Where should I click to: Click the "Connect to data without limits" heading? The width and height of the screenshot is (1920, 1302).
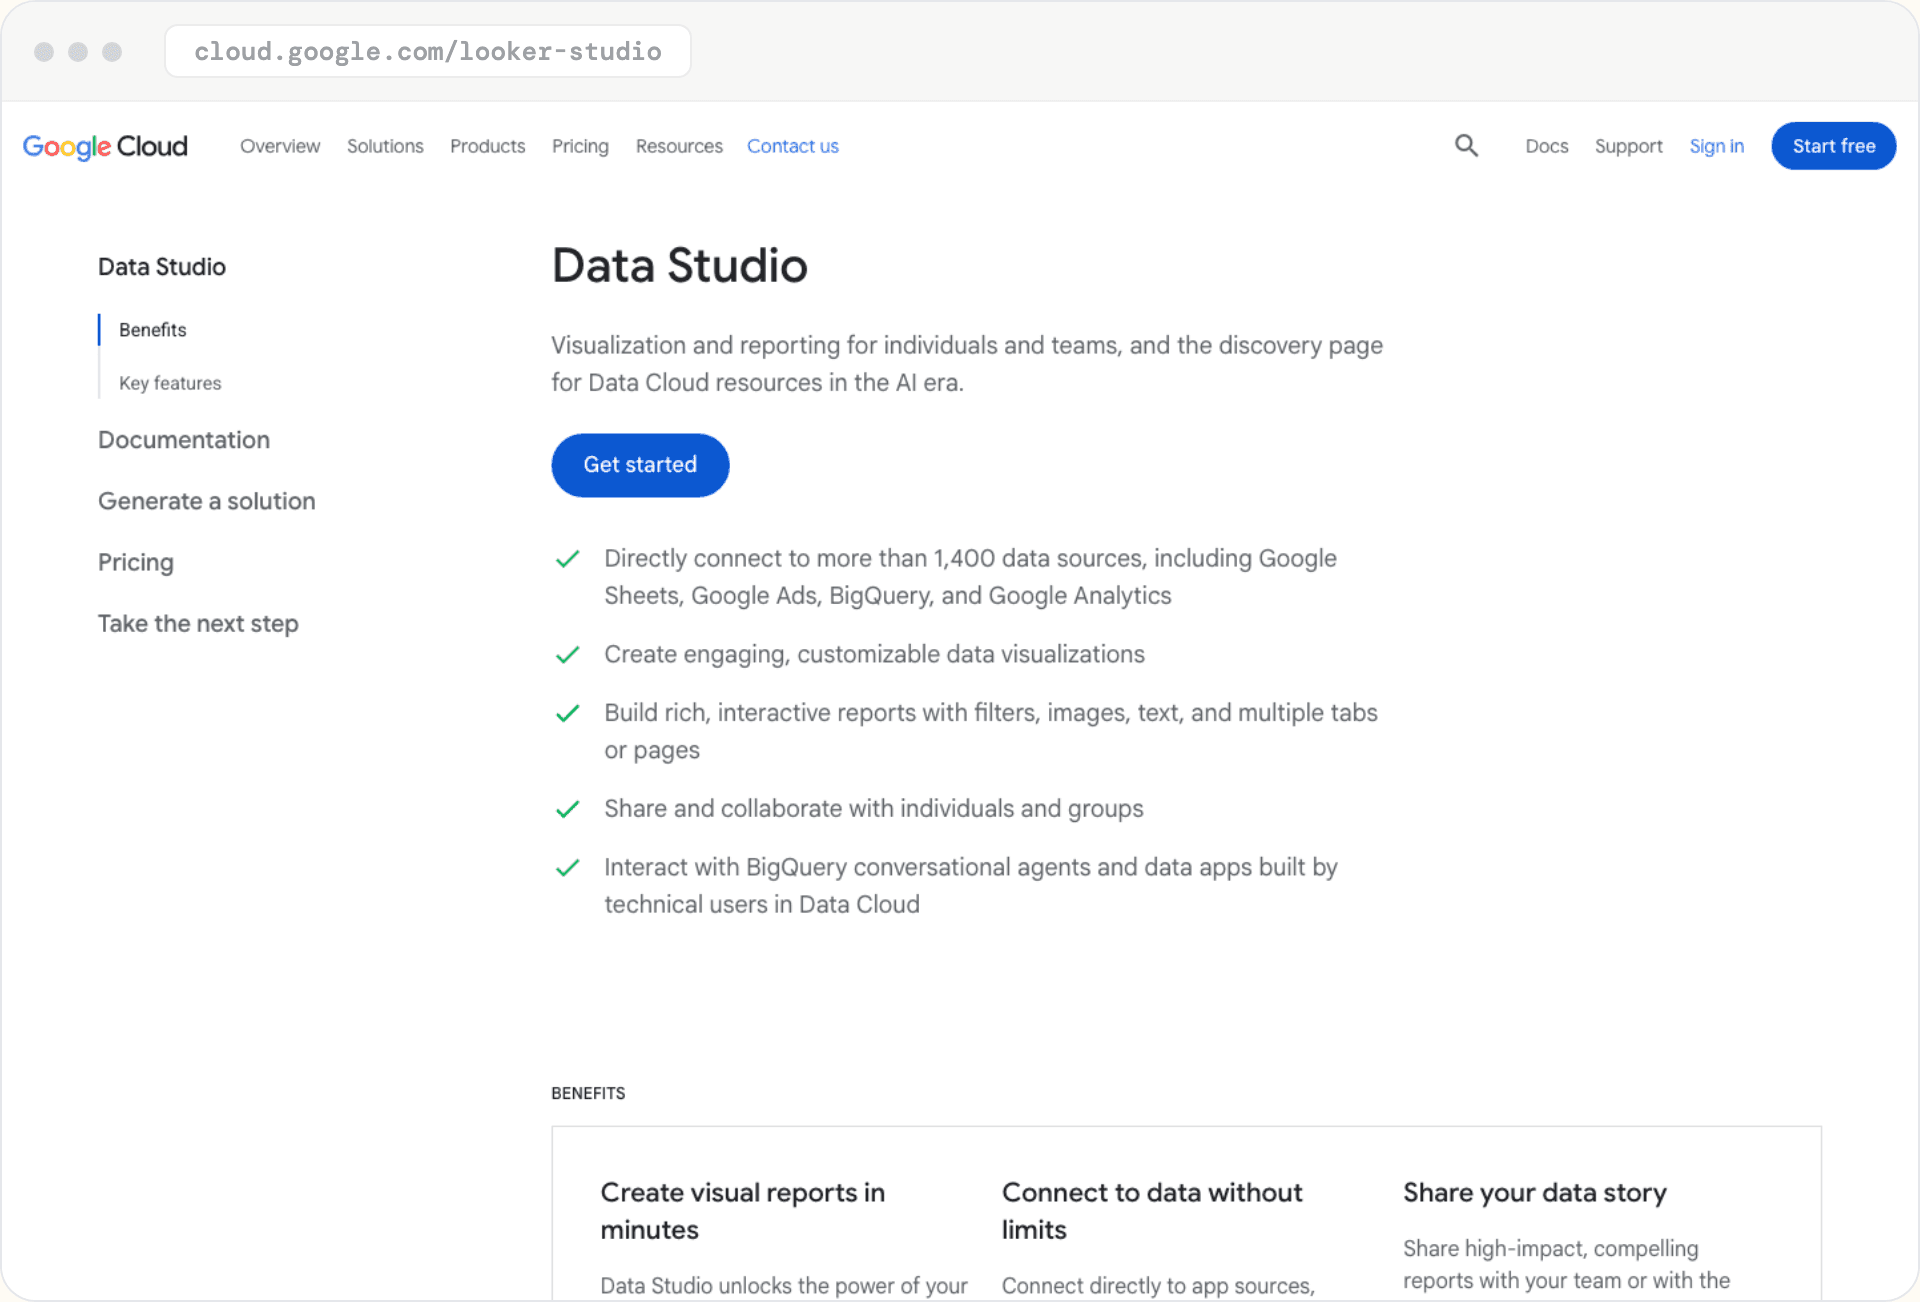tap(1152, 1211)
